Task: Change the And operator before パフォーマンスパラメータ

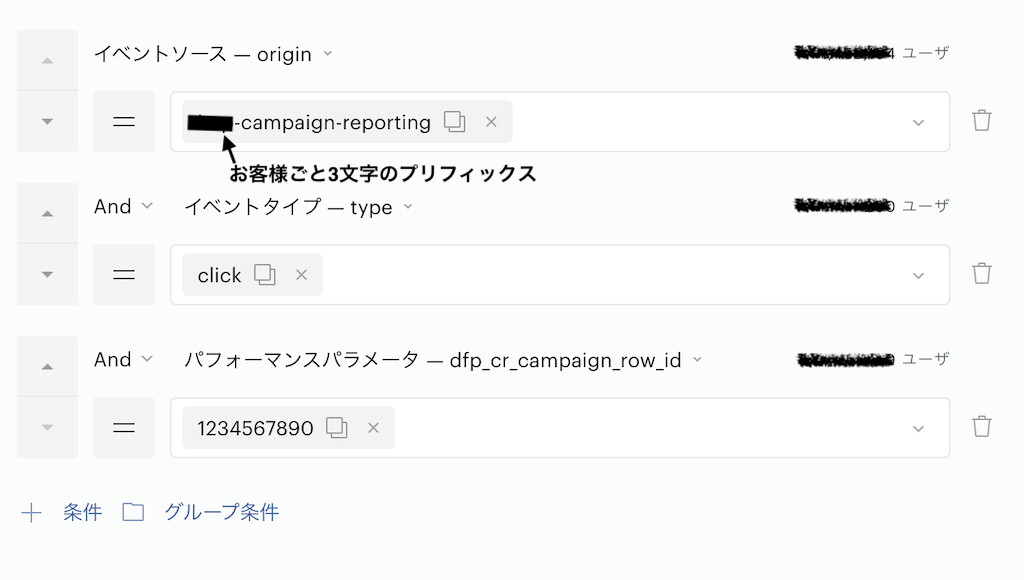Action: pyautogui.click(x=123, y=359)
